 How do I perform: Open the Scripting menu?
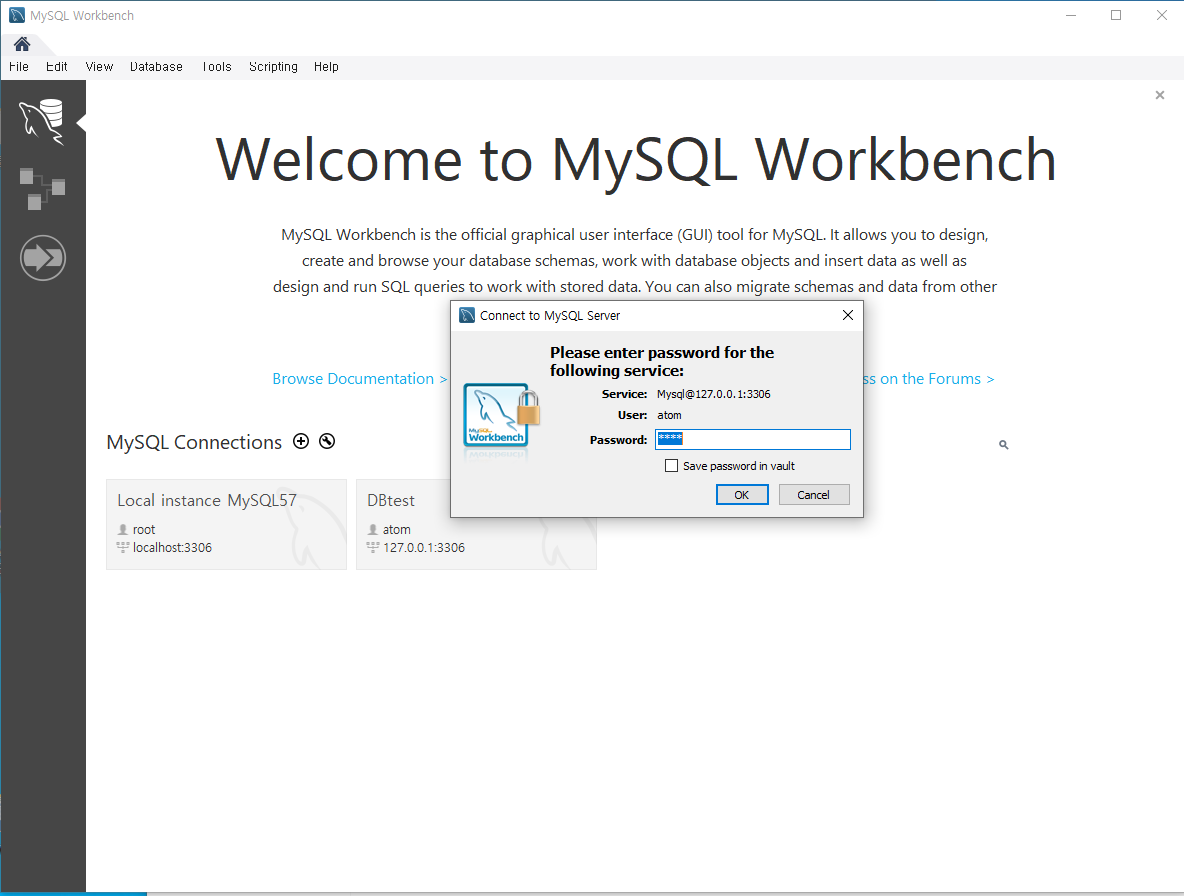pos(273,66)
